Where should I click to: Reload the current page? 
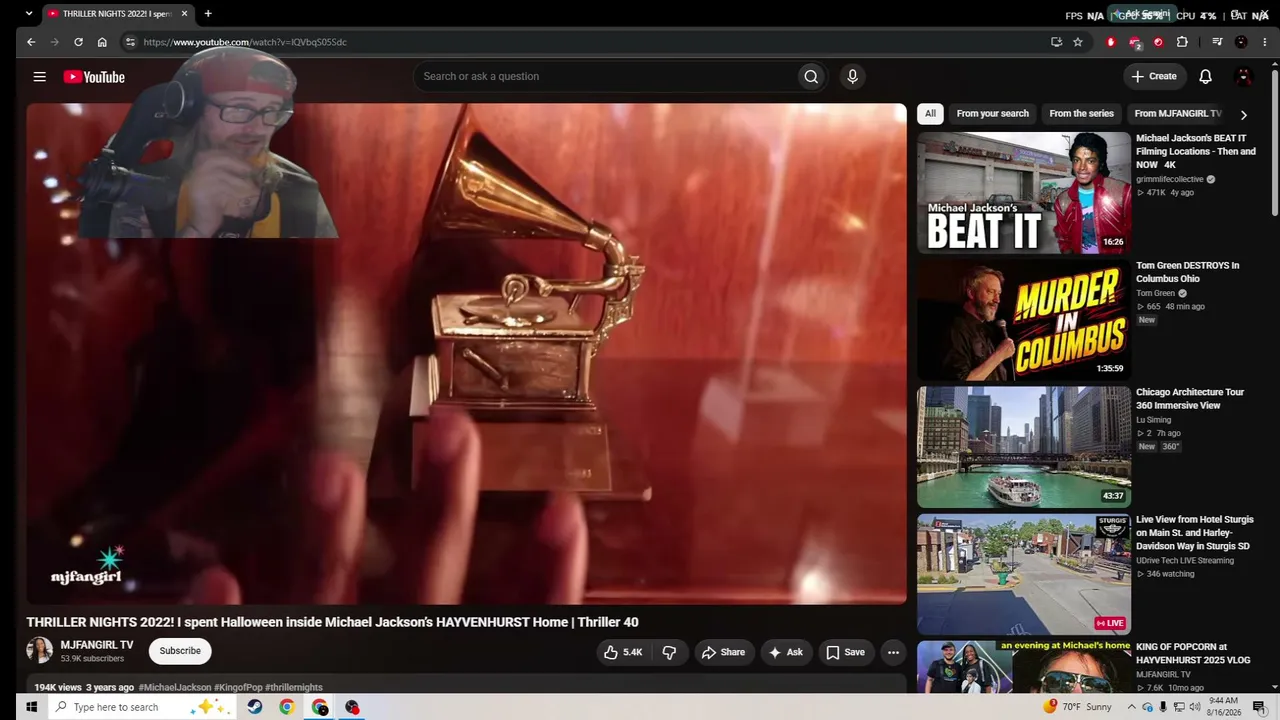pyautogui.click(x=78, y=42)
